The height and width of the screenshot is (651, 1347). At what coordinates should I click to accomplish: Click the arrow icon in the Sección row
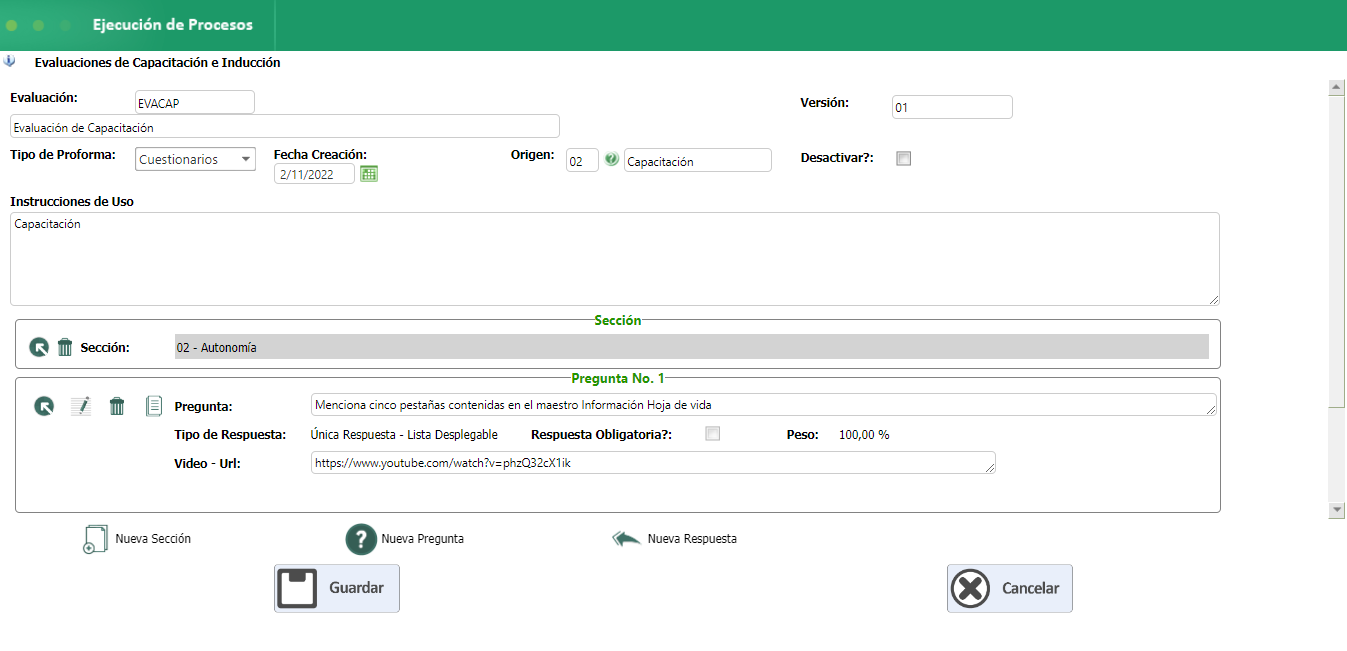[x=39, y=347]
